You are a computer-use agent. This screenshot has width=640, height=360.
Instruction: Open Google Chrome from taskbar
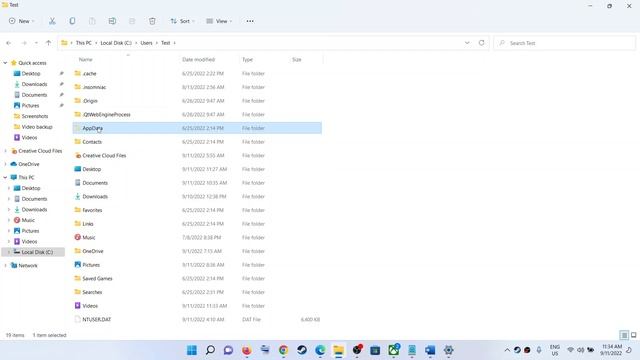[283, 350]
